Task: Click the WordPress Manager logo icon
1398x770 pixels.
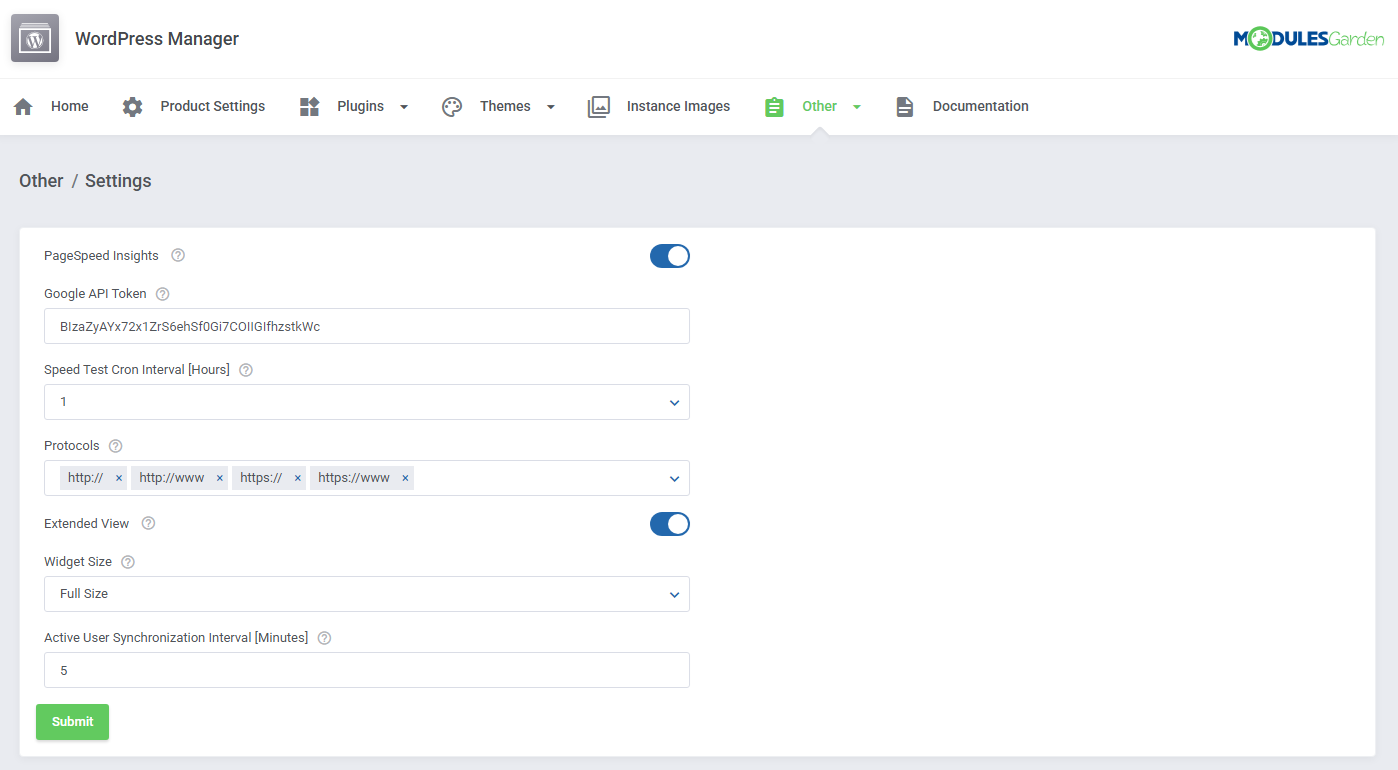Action: point(34,37)
